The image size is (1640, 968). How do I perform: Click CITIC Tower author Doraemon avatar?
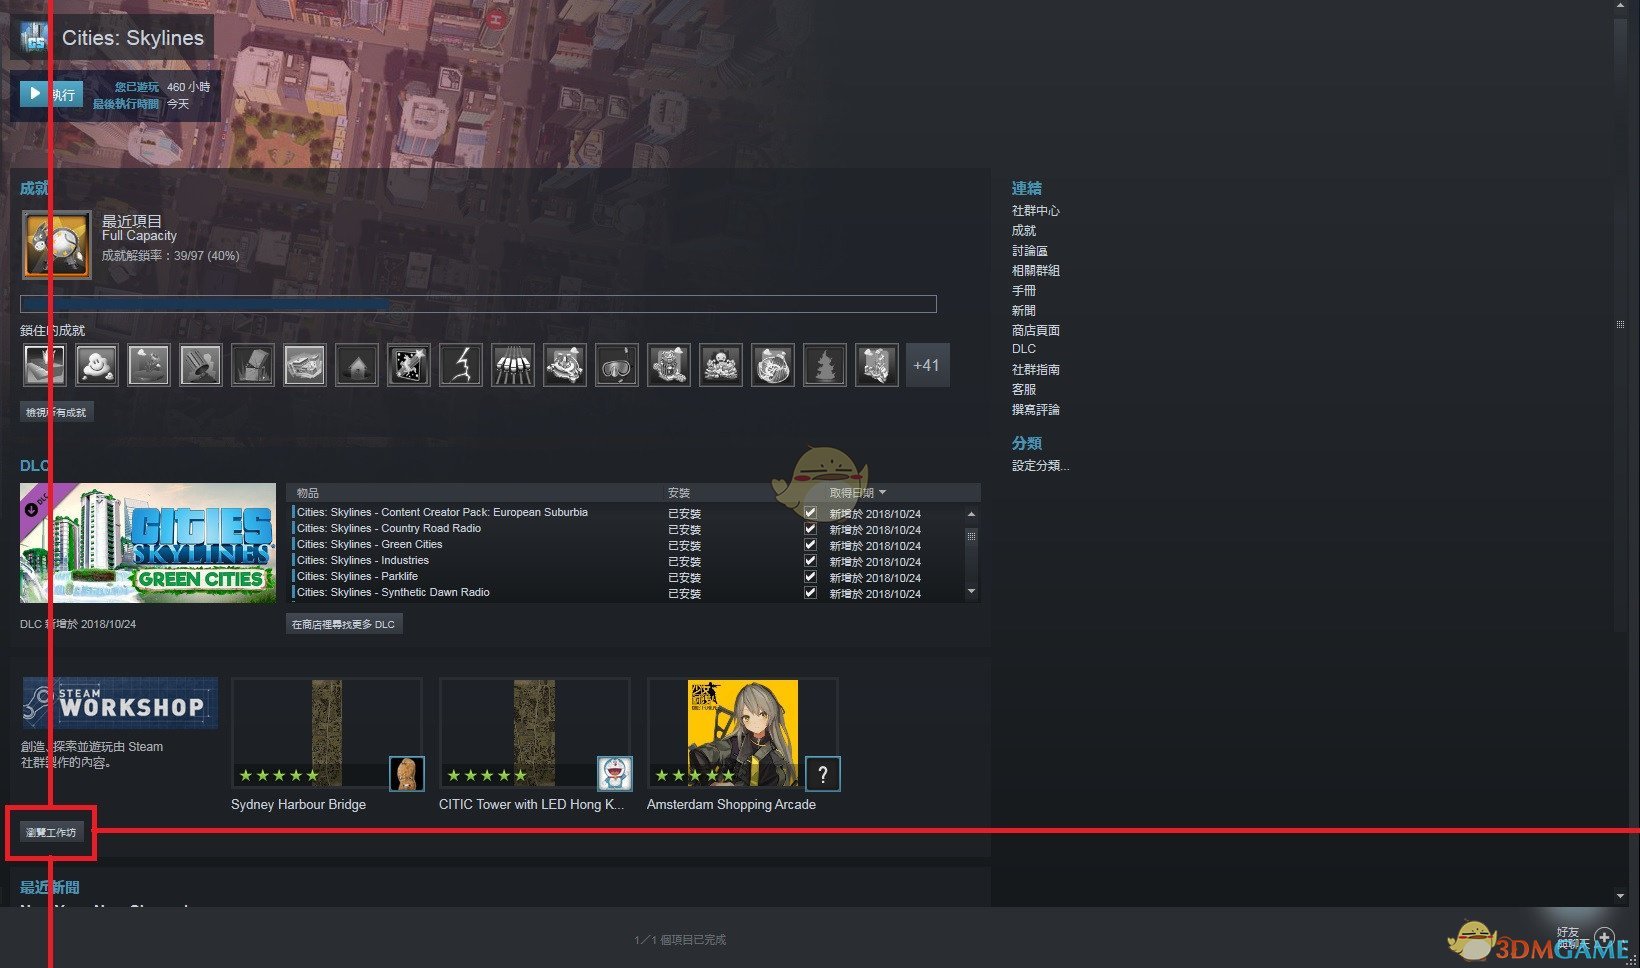615,774
